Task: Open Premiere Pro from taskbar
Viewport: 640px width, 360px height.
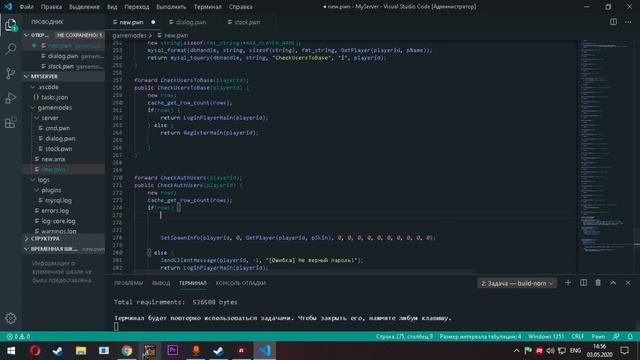Action: click(x=173, y=351)
